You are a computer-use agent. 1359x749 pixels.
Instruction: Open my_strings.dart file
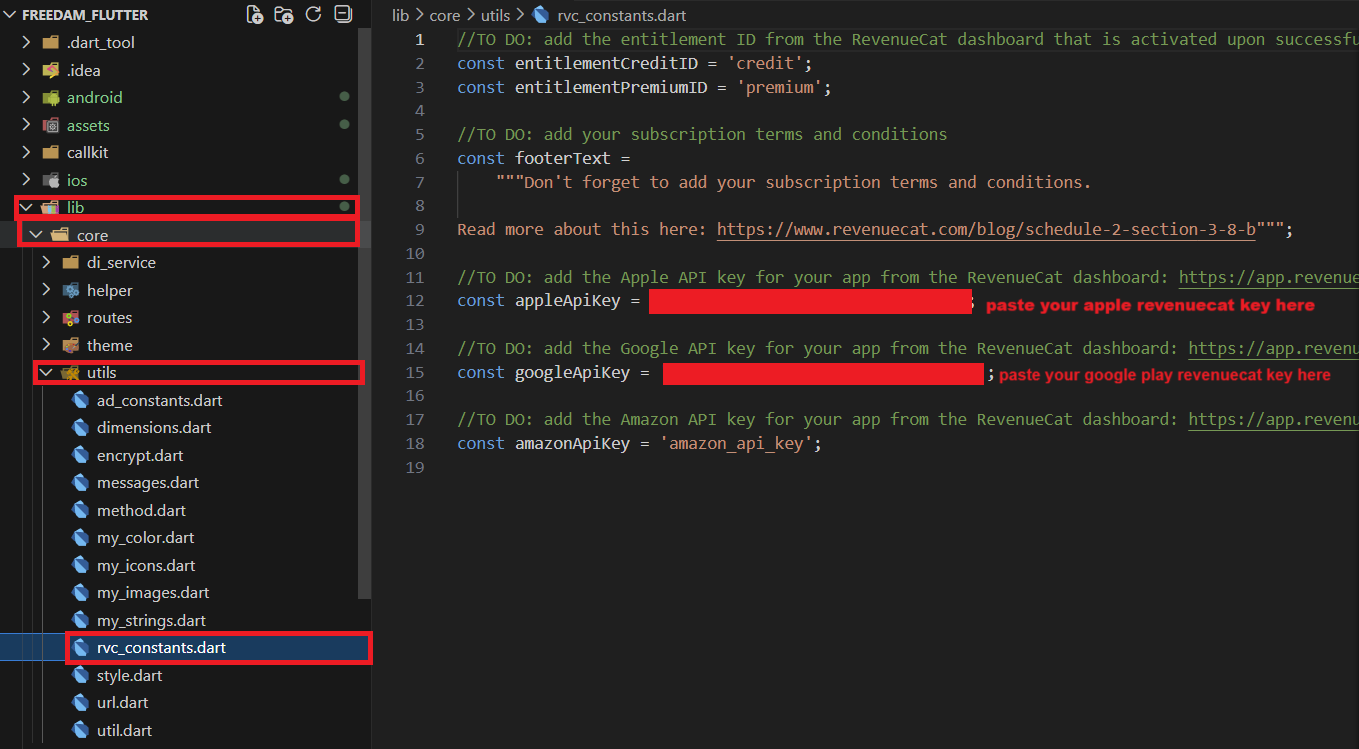click(x=151, y=621)
